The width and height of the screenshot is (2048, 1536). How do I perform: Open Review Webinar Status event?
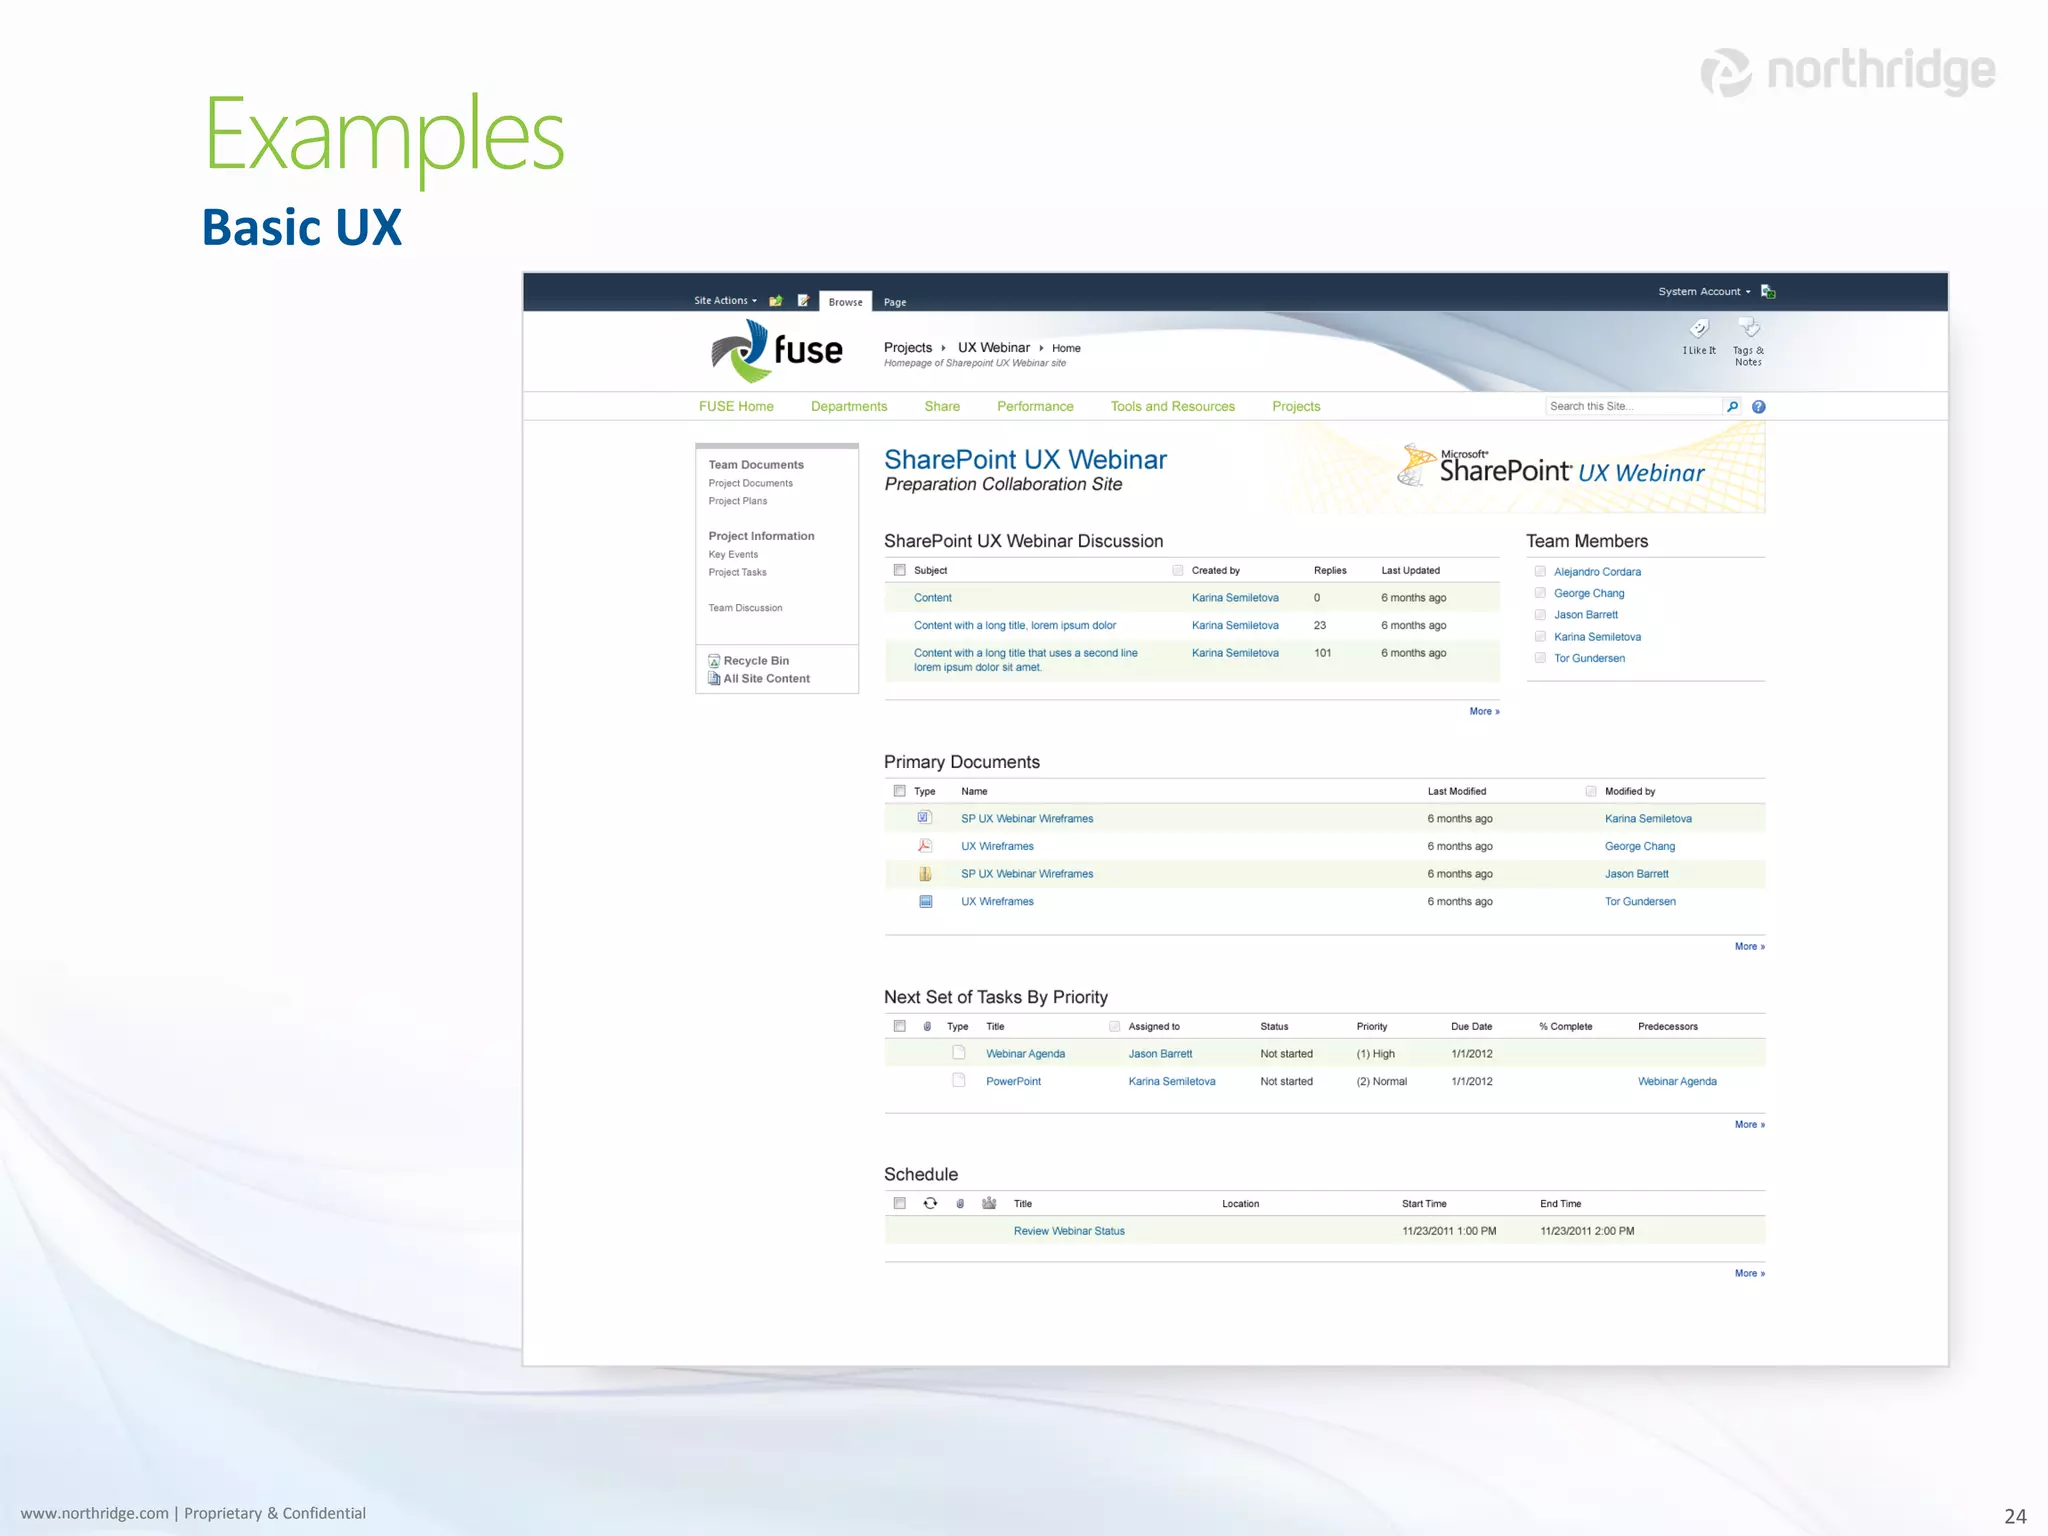click(1069, 1231)
